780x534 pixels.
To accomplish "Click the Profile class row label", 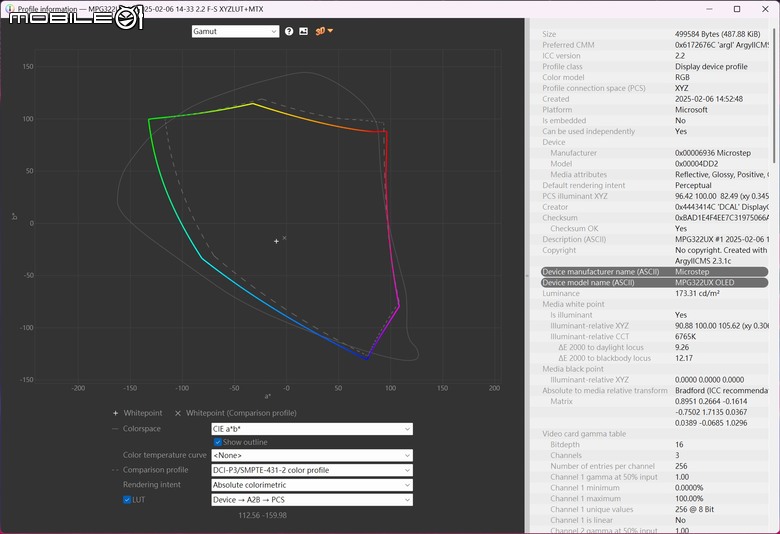I will (x=562, y=67).
